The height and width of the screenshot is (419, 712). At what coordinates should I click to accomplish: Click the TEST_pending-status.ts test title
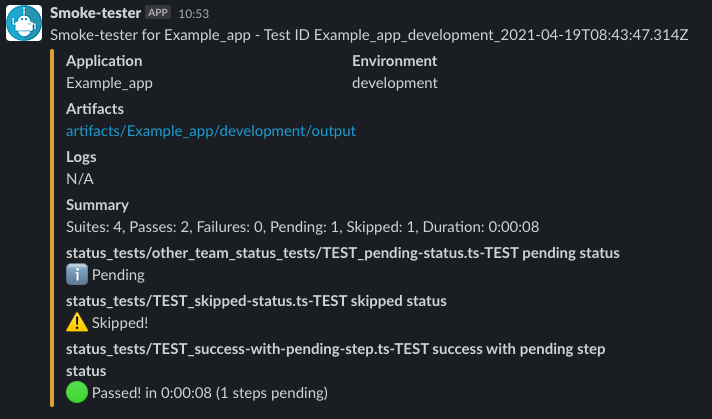pyautogui.click(x=343, y=253)
